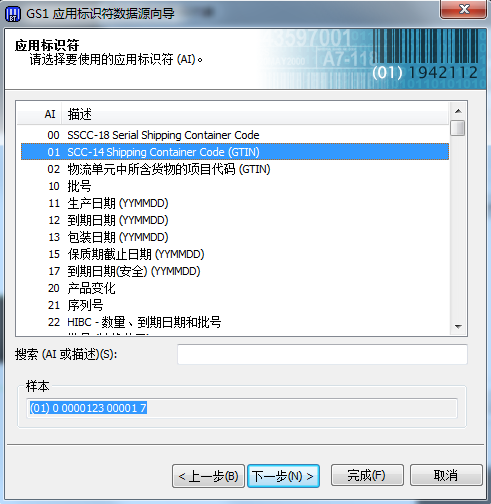Click the list scrollbar down arrow
Screen dimensions: 491x504
(458, 327)
